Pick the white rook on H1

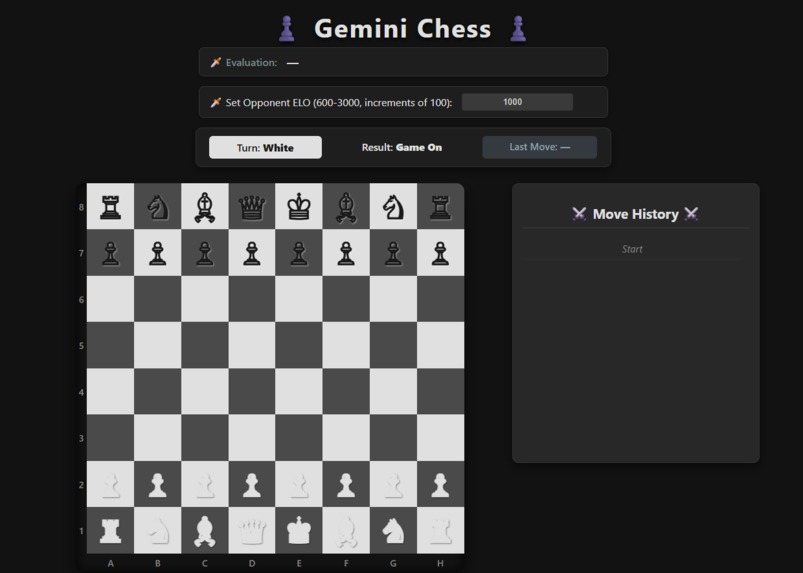(440, 531)
